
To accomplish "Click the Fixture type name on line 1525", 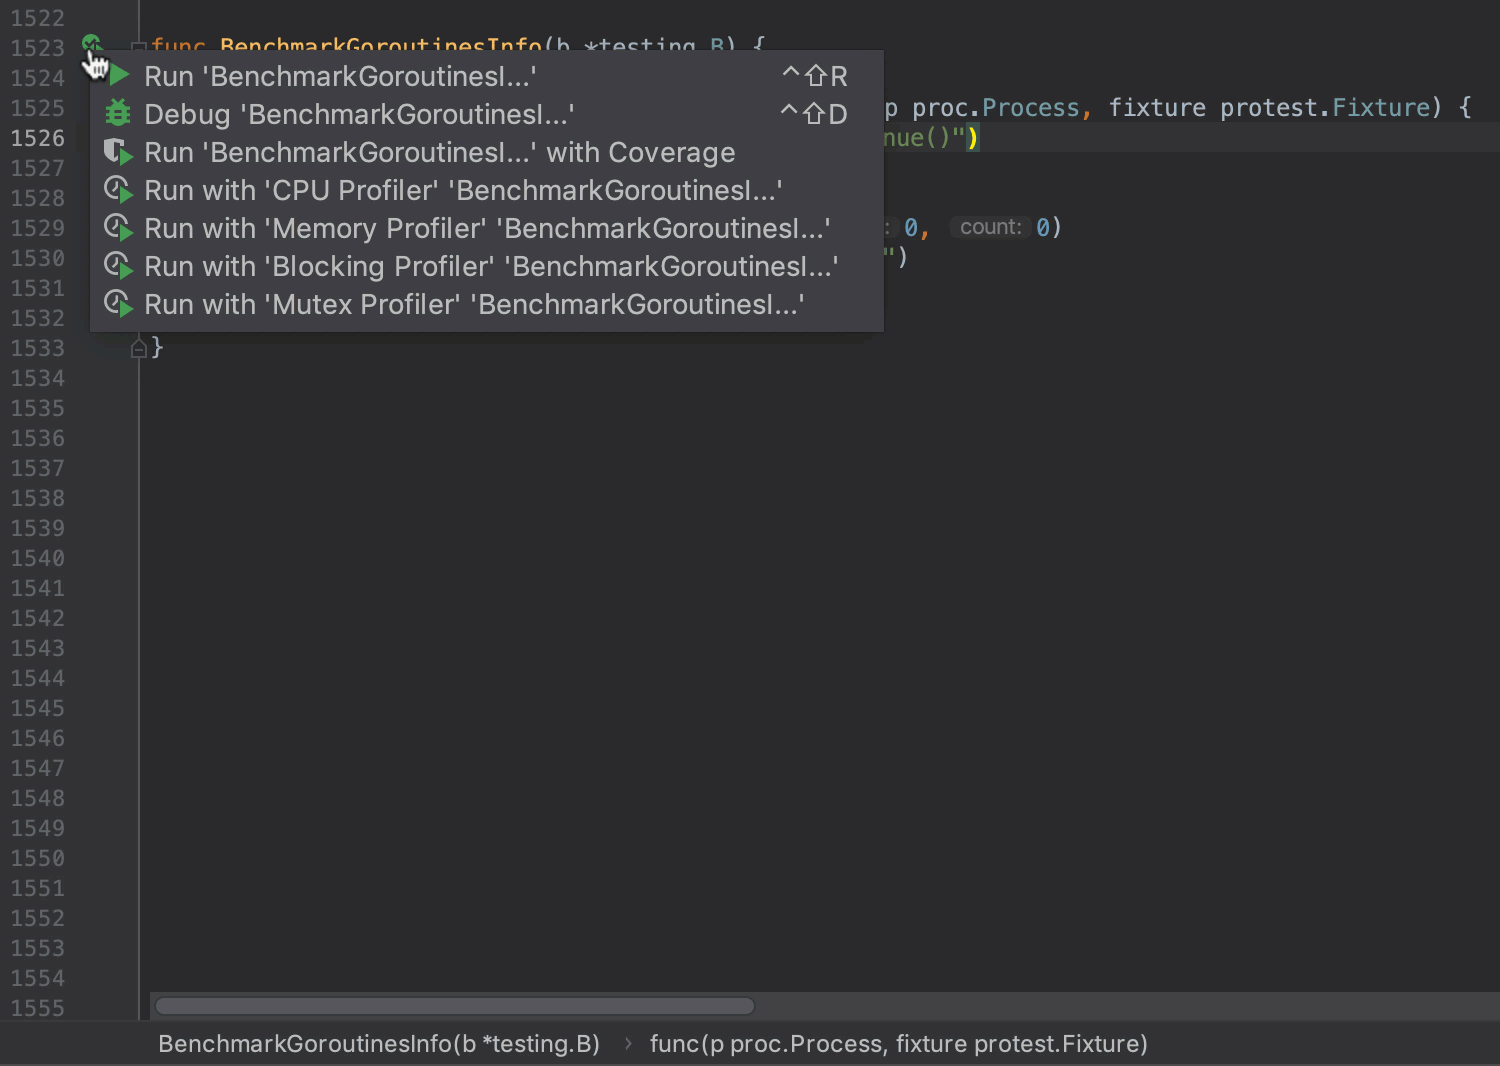I will pyautogui.click(x=1381, y=108).
